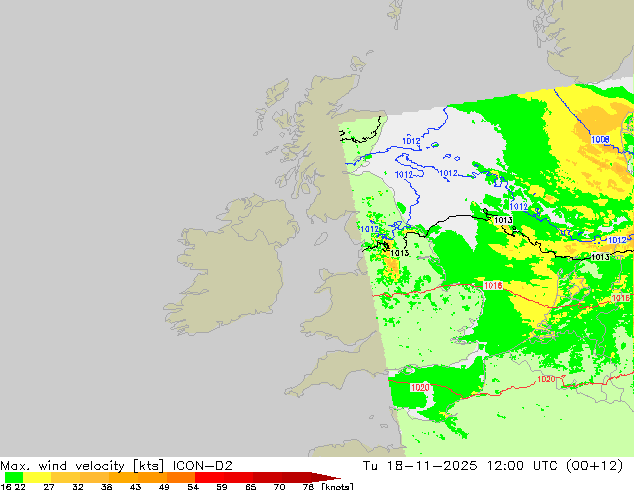Click the legend value '32'
This screenshot has height=490, width=634.
point(78,486)
